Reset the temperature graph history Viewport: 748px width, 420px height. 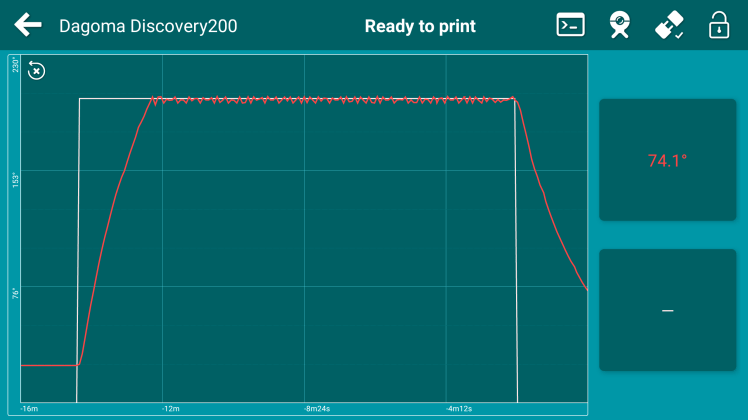click(36, 70)
